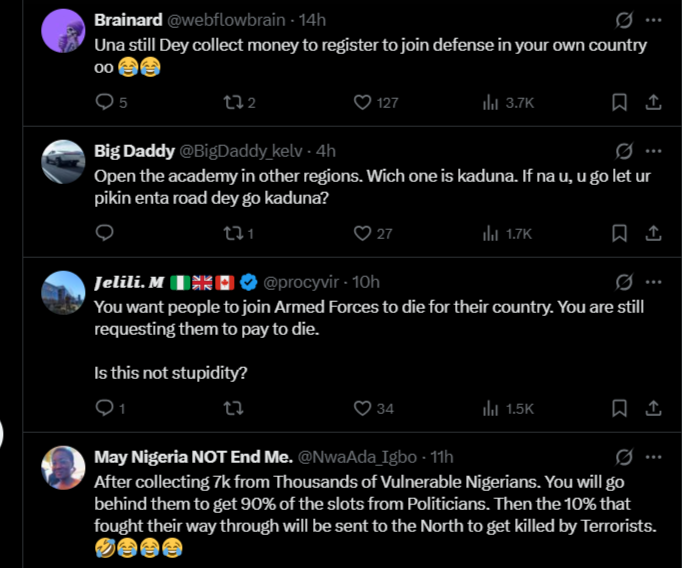Screen dimensions: 682x568
Task: Open the 10h timestamp on Jelili's tweet
Action: [367, 282]
